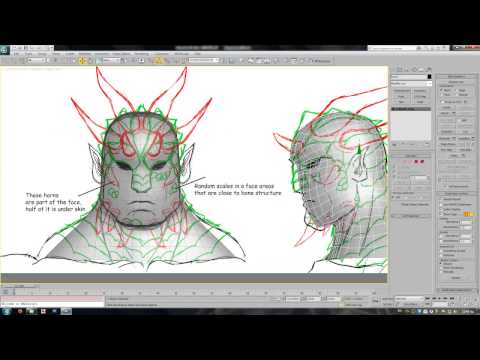Image resolution: width=480 pixels, height=360 pixels.
Task: Click the Polygon sub-object level icon
Action: point(416,161)
